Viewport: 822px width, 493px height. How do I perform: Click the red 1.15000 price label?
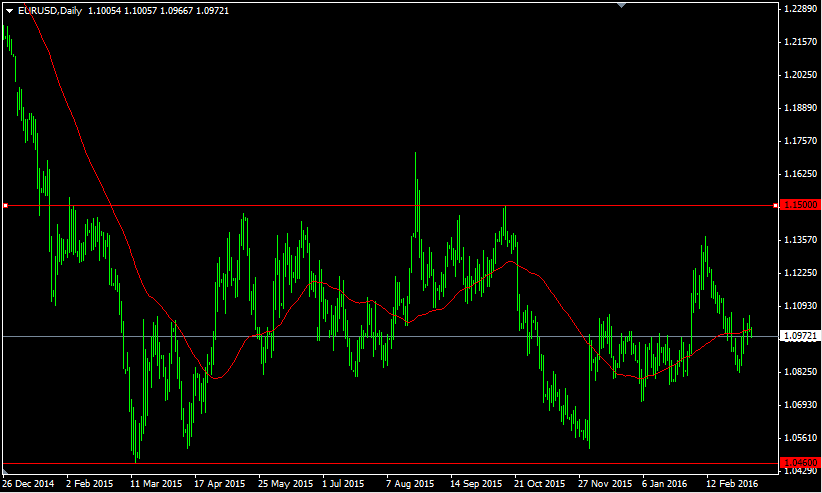800,205
